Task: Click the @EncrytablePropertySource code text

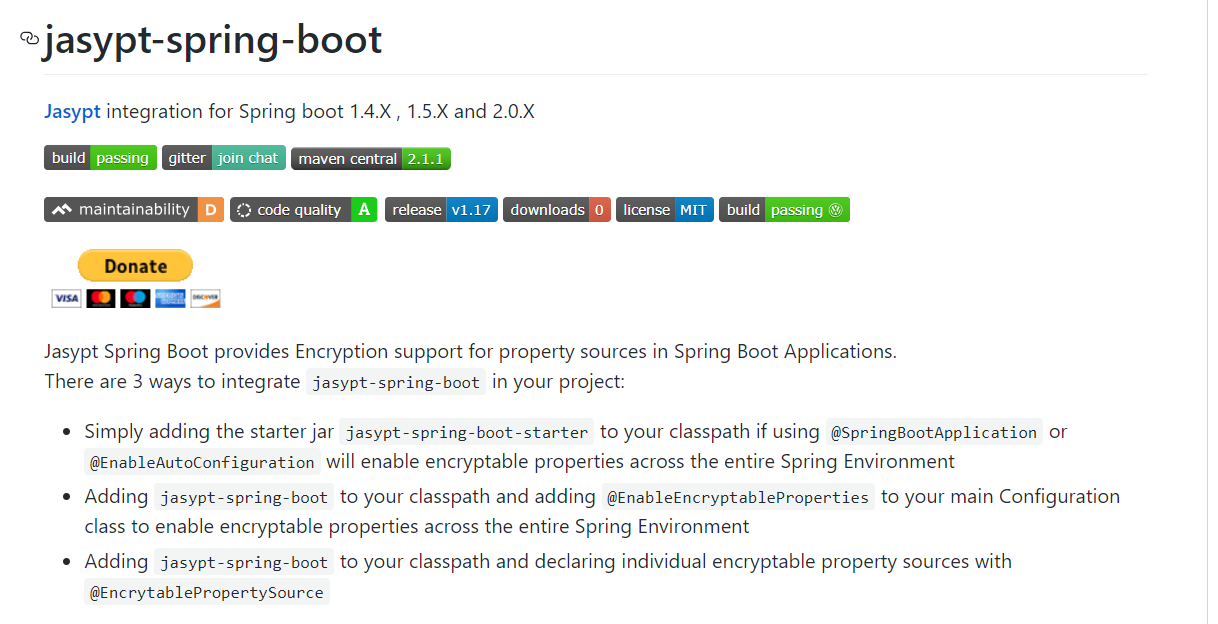Action: (x=207, y=592)
